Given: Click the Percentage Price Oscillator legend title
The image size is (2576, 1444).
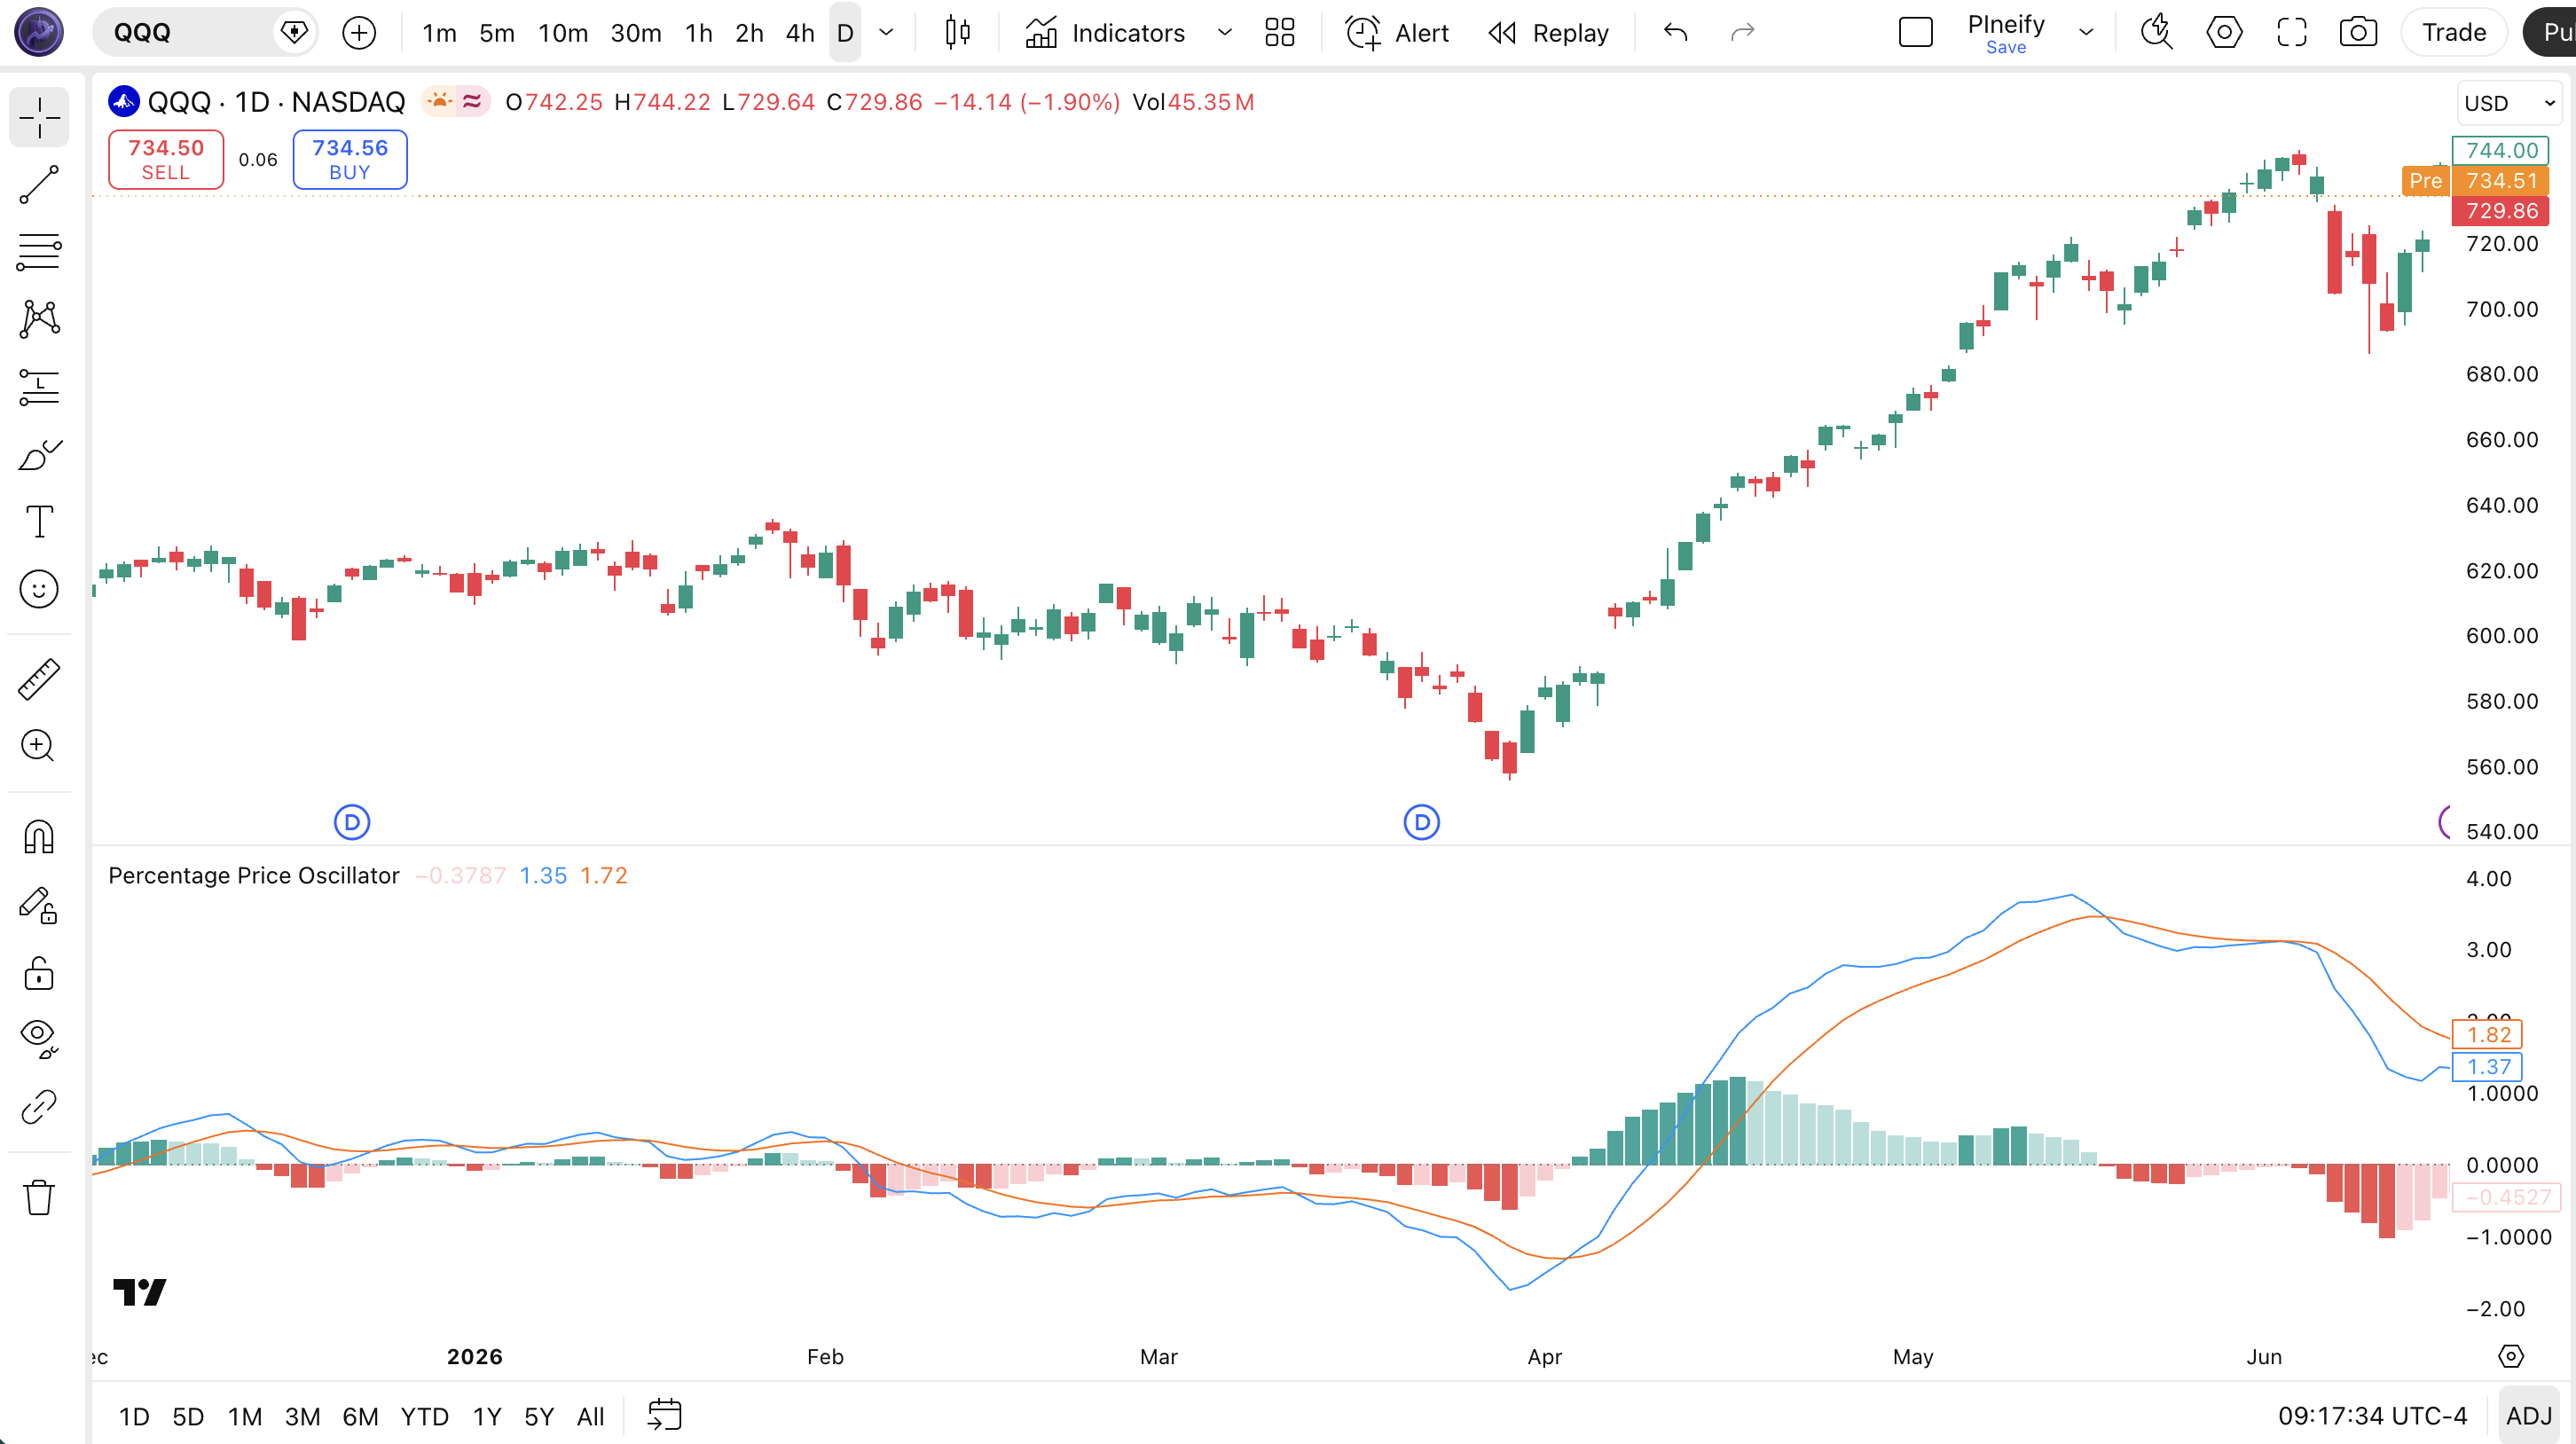Looking at the screenshot, I should (253, 875).
